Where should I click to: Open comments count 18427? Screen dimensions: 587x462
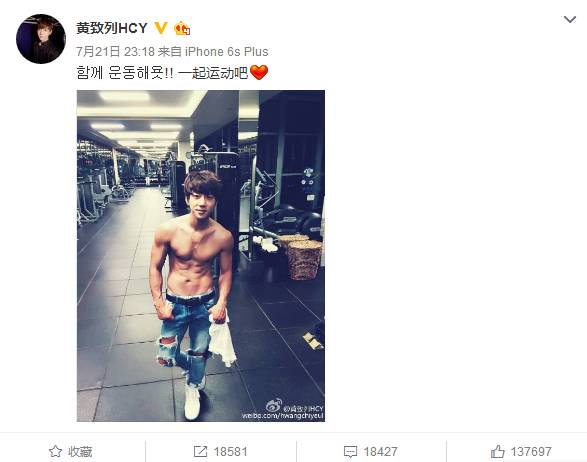(380, 452)
